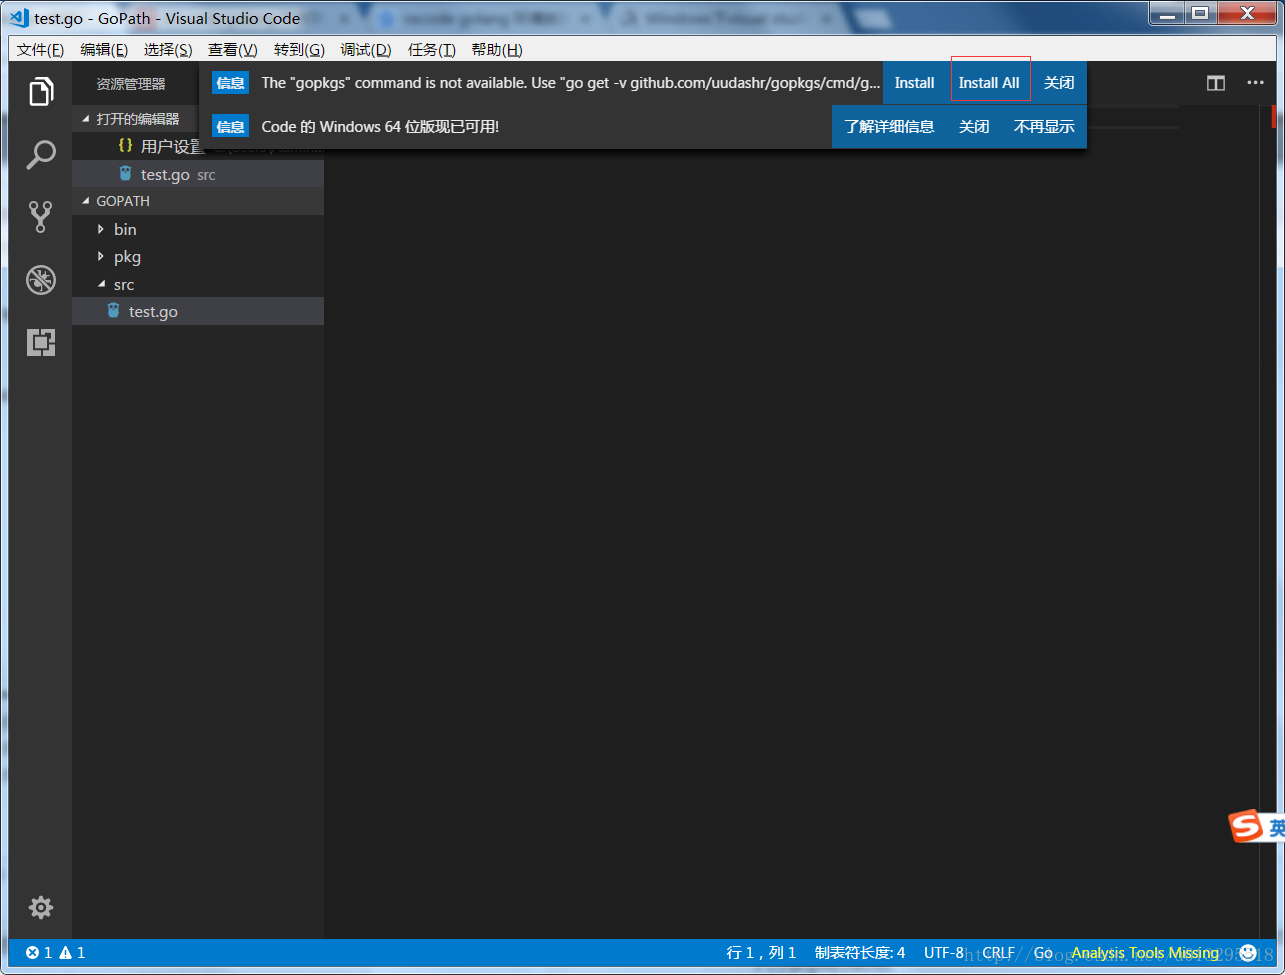The height and width of the screenshot is (975, 1285).
Task: Open the 调试(D) menu
Action: pyautogui.click(x=366, y=50)
